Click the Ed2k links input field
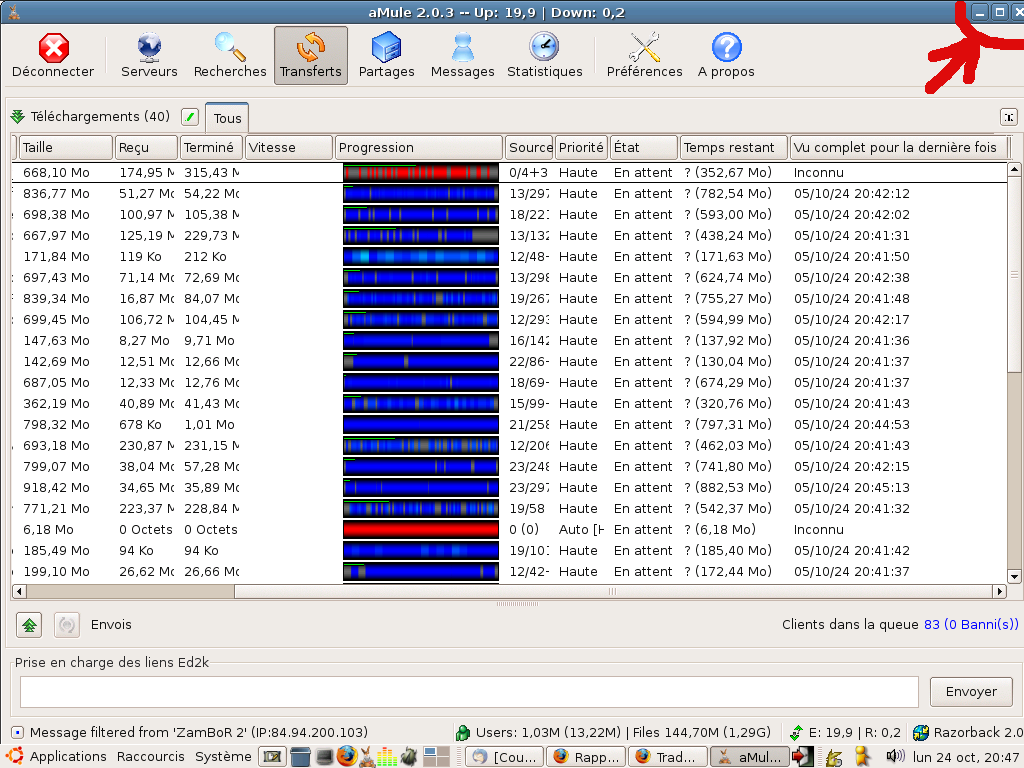Viewport: 1024px width, 768px height. pyautogui.click(x=469, y=692)
